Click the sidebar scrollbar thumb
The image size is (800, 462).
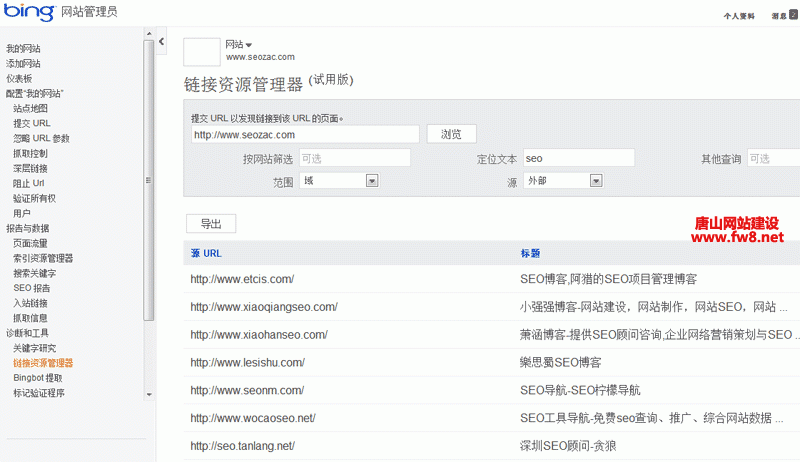click(x=149, y=180)
